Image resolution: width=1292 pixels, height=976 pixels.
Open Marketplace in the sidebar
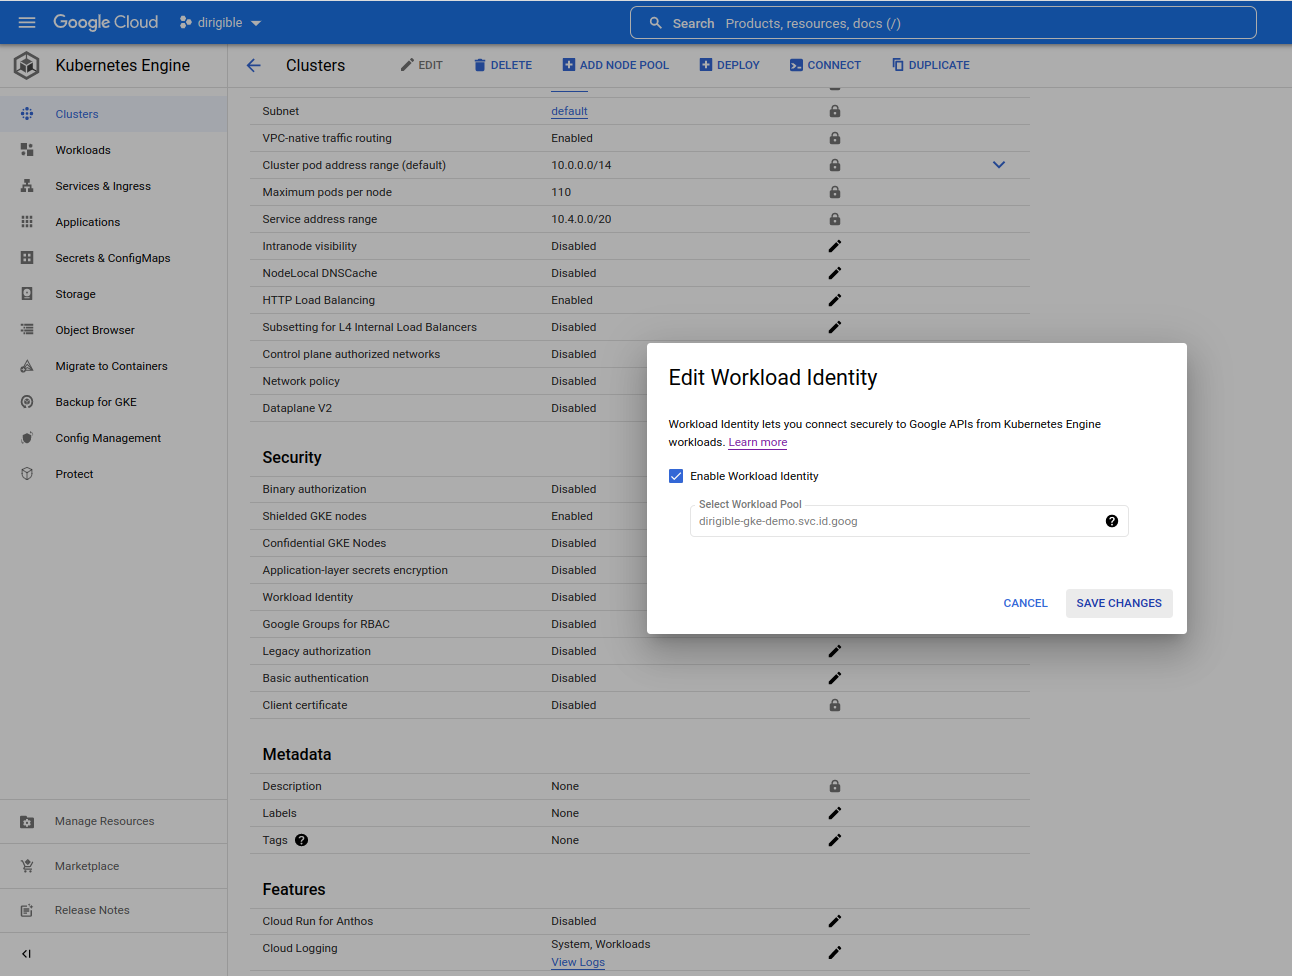coord(113,866)
